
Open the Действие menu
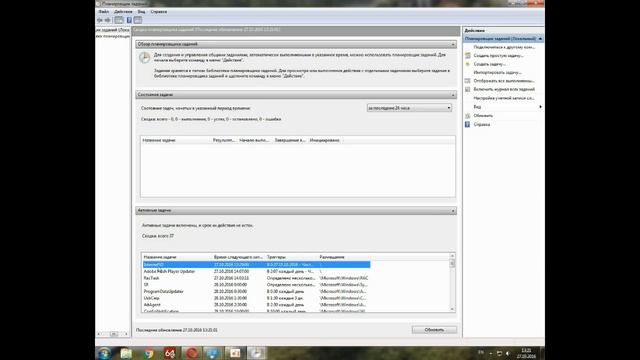[123, 12]
